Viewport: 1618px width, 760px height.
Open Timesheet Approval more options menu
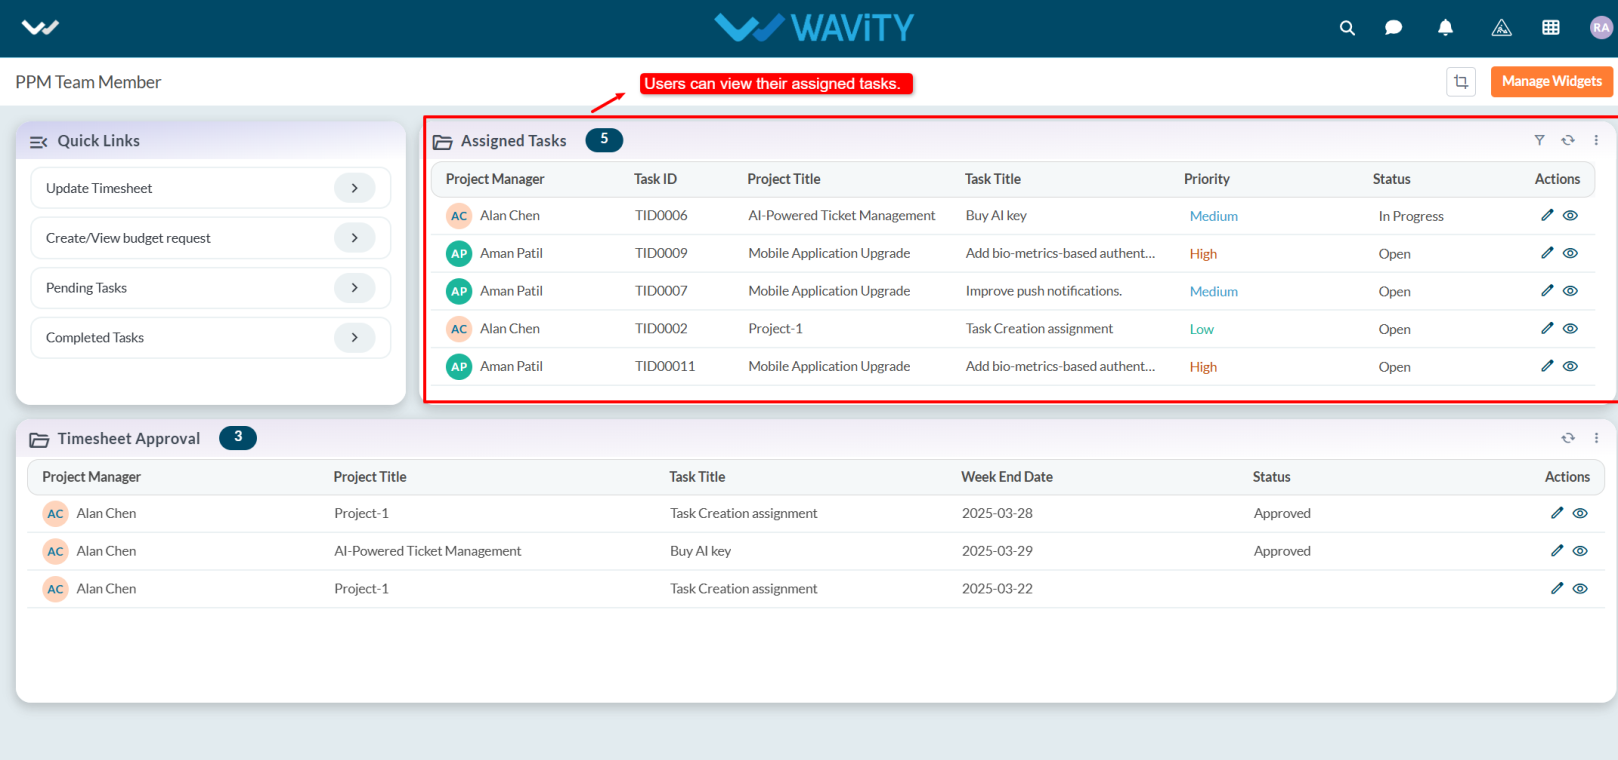[1596, 438]
